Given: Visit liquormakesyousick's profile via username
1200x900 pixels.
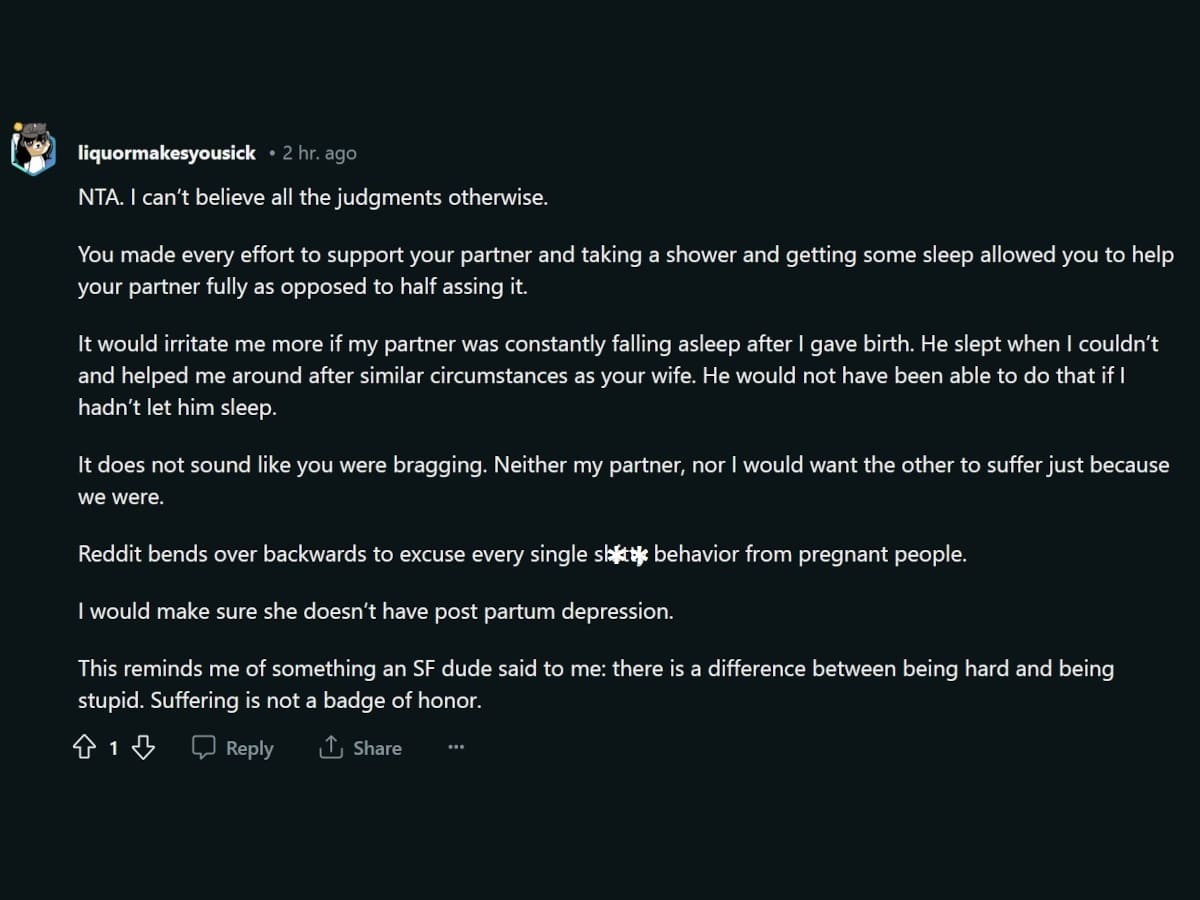Looking at the screenshot, I should pos(167,153).
